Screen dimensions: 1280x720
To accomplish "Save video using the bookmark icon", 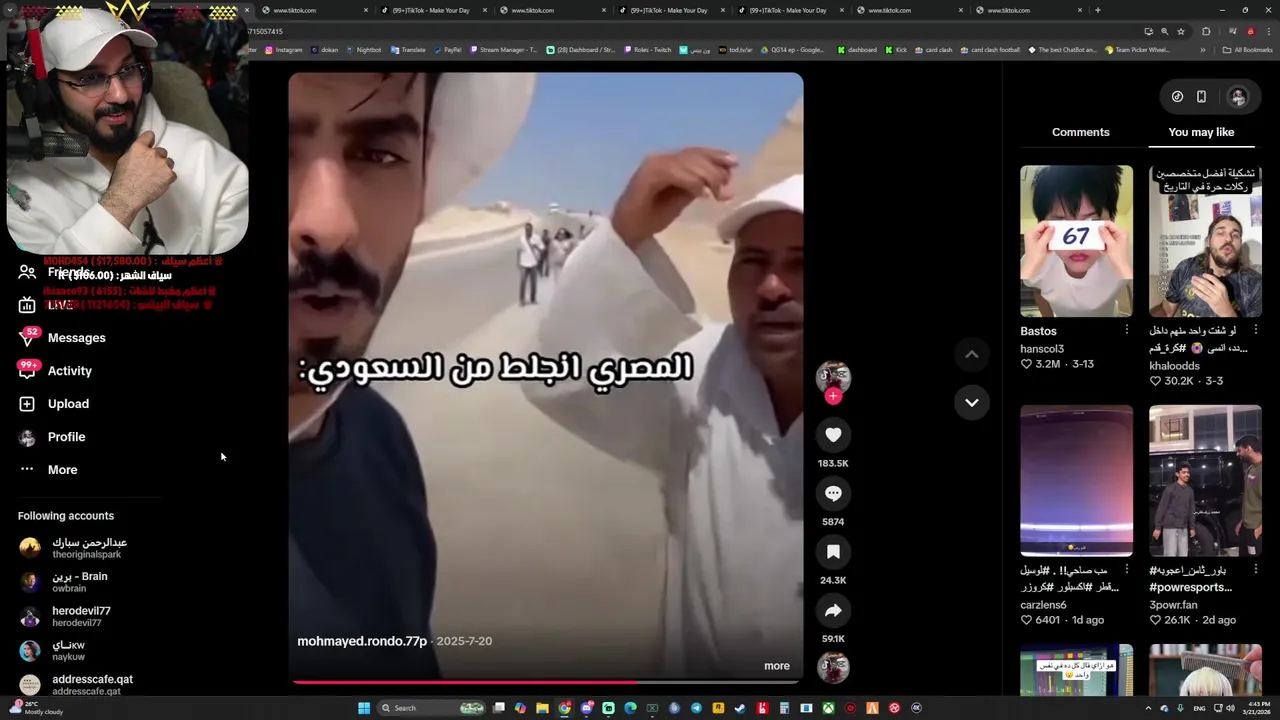I will [833, 552].
